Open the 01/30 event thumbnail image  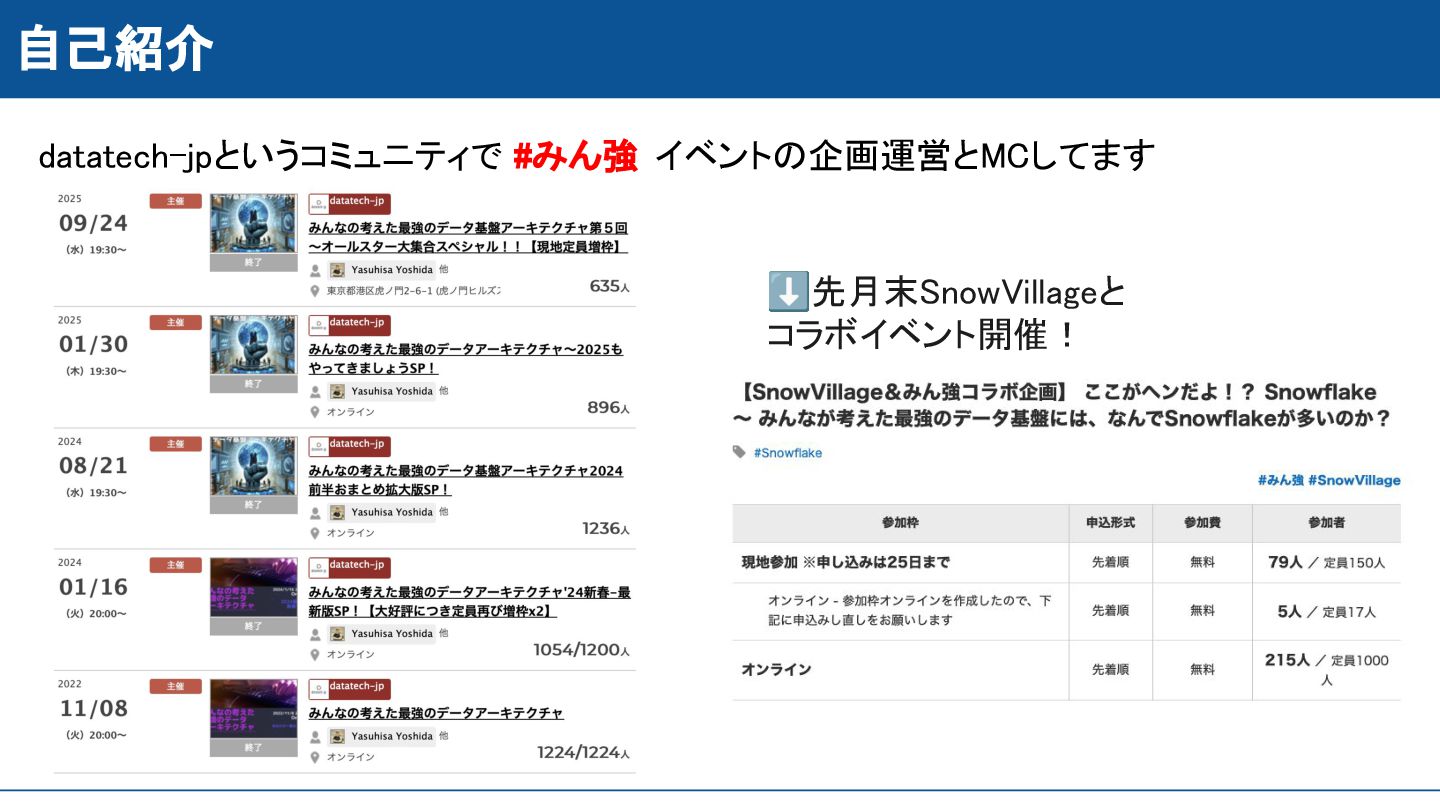(253, 345)
